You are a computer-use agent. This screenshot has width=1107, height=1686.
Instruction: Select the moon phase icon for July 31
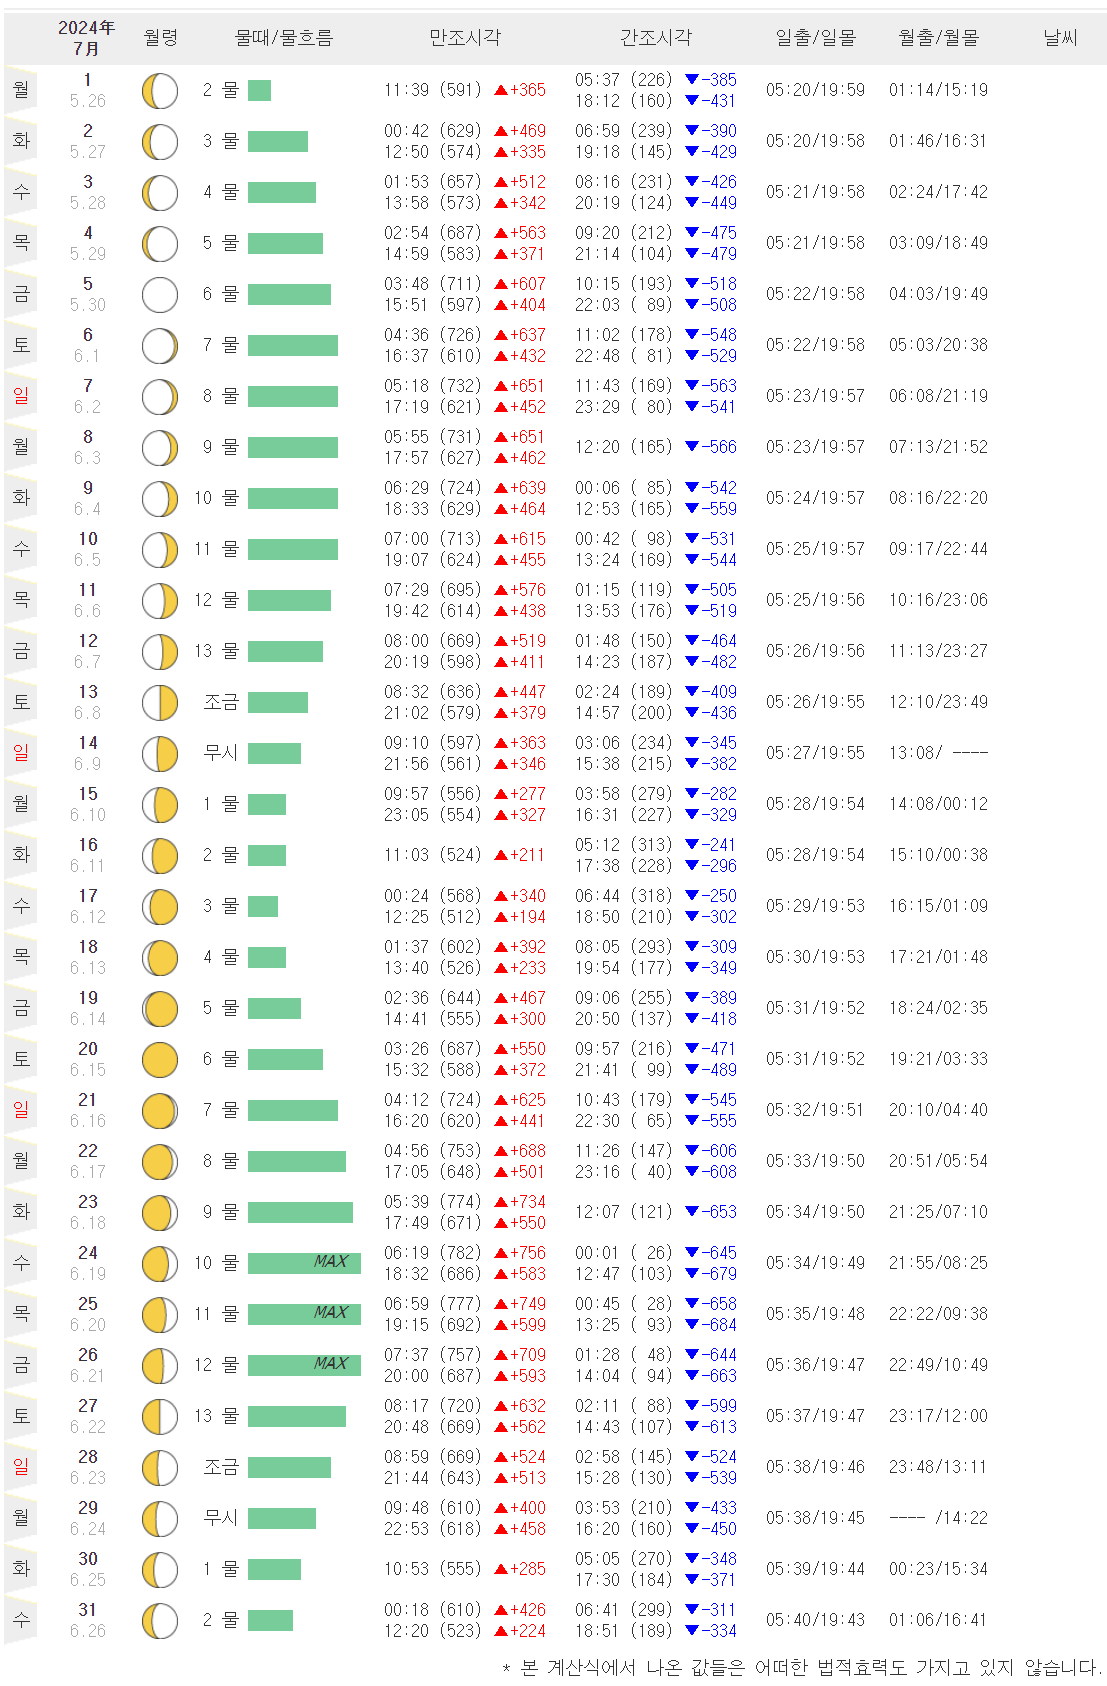click(x=160, y=1621)
